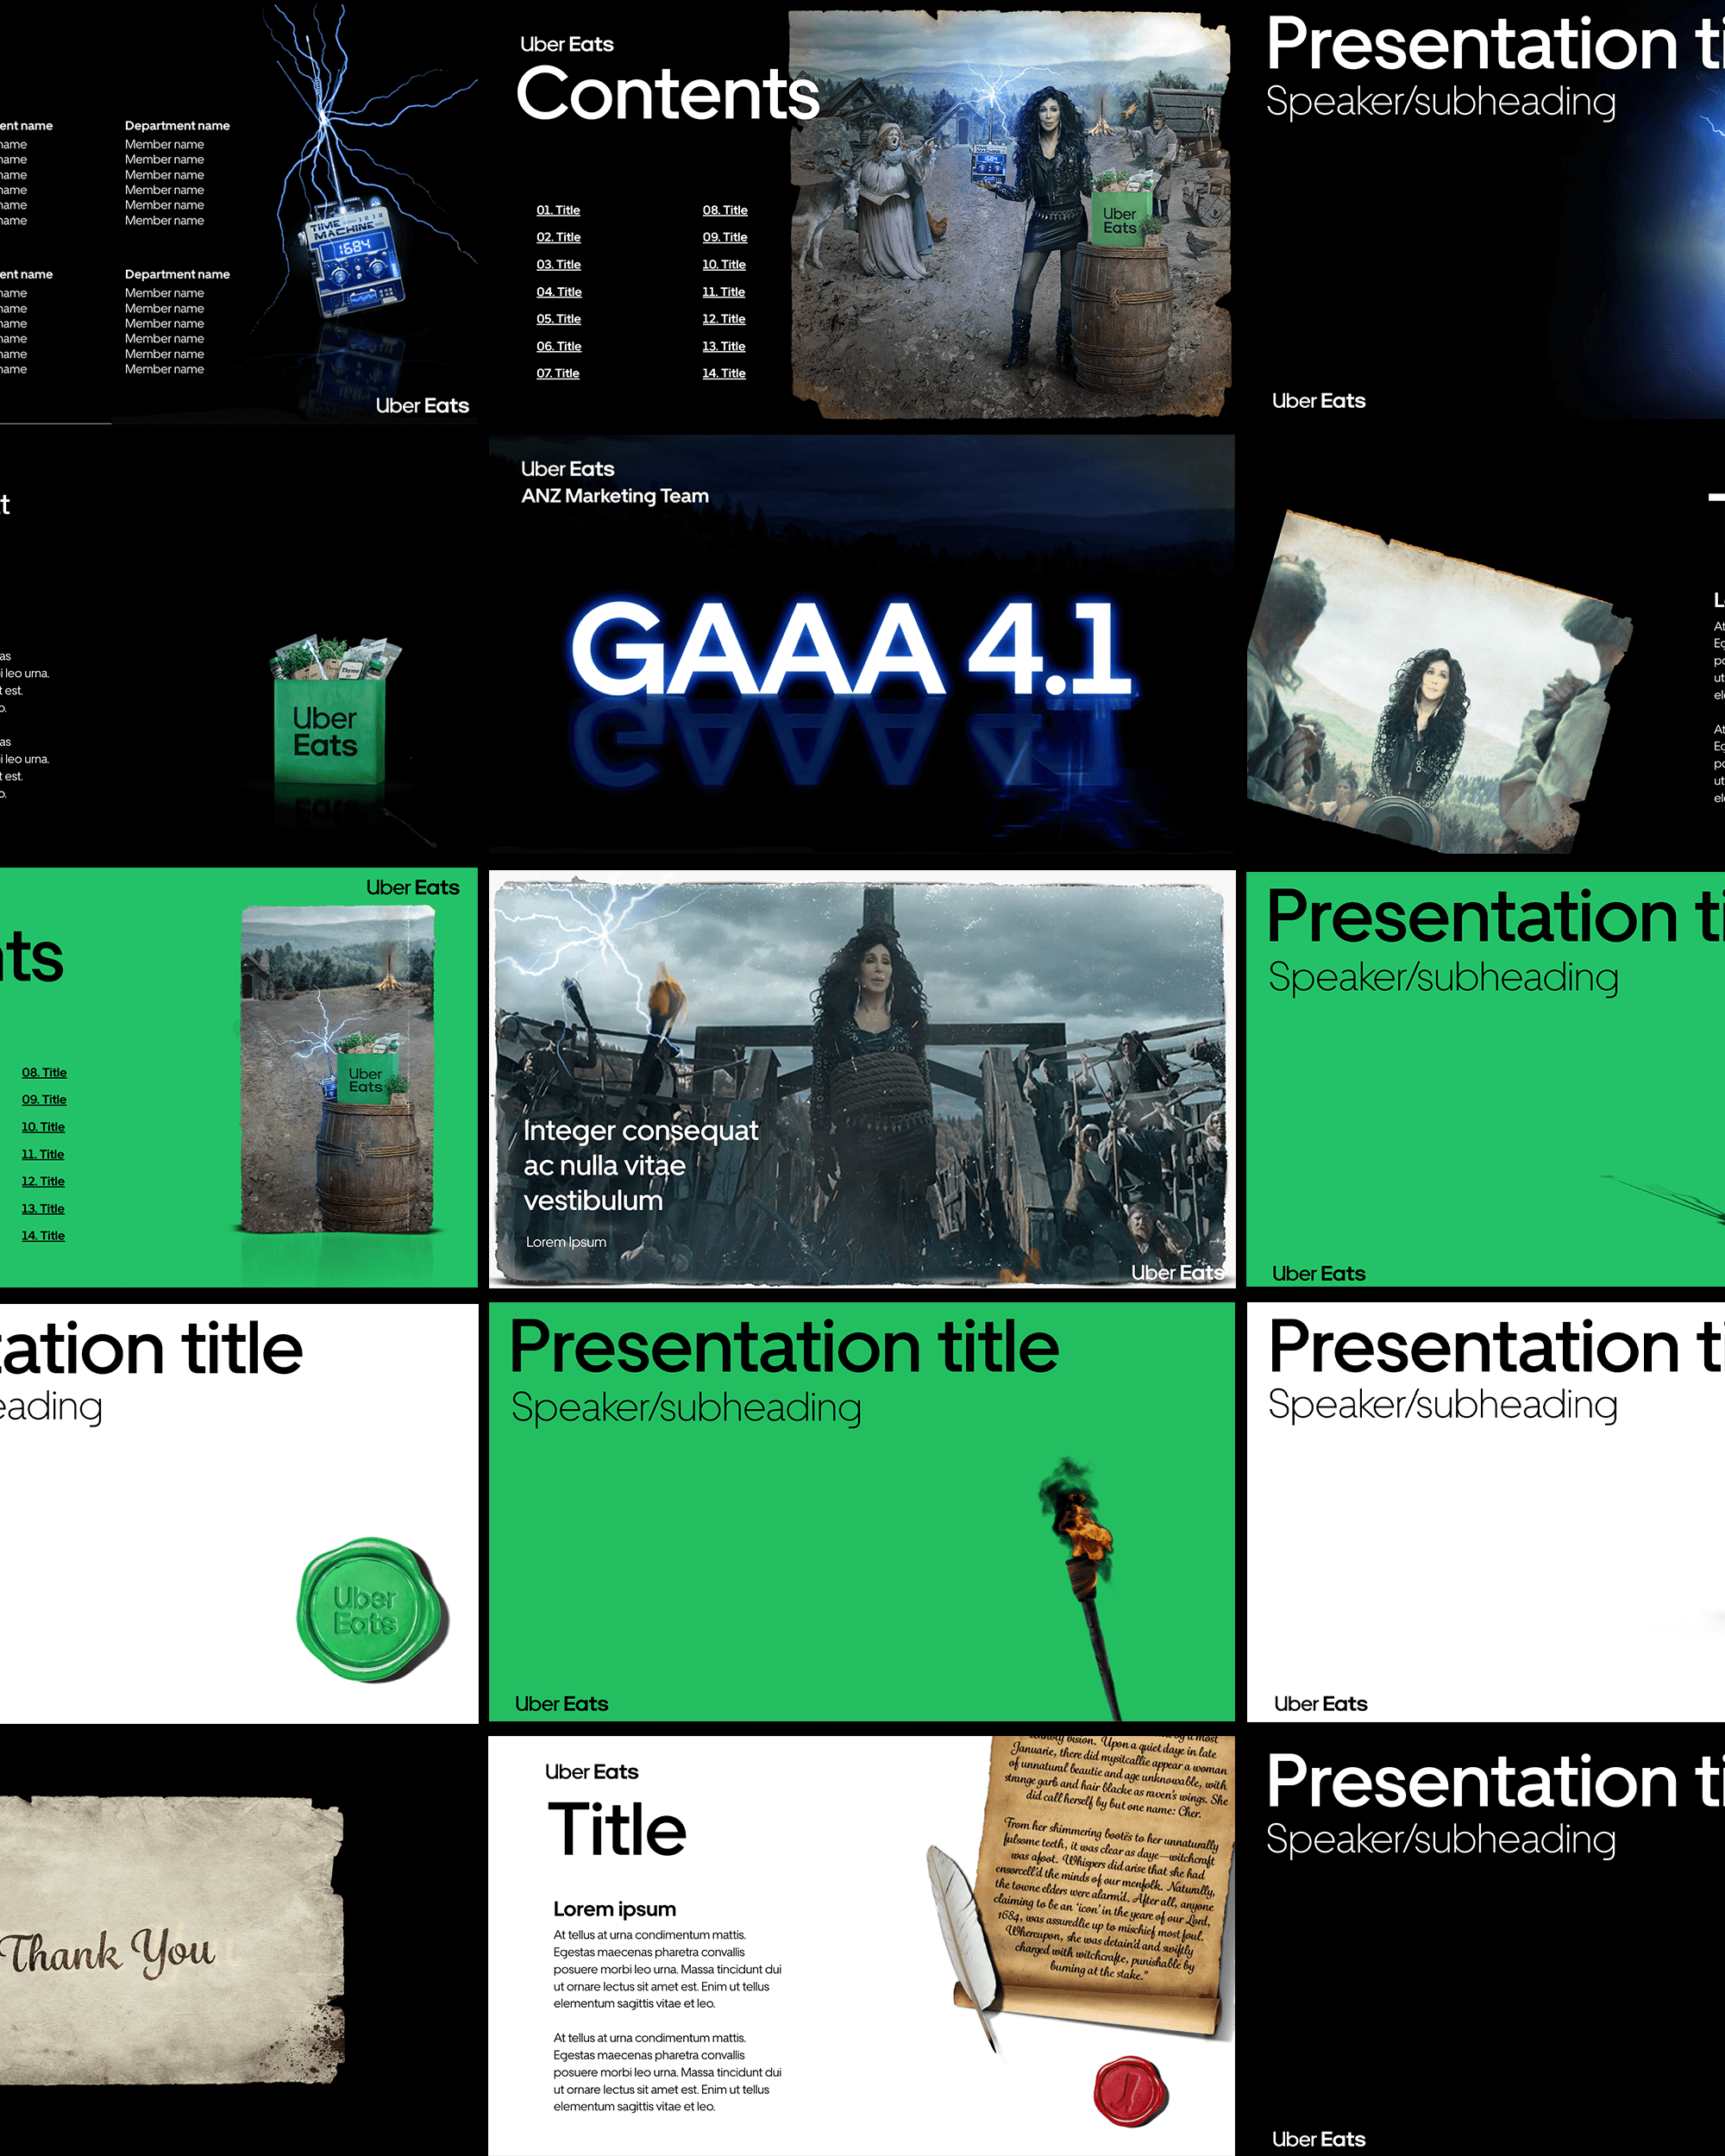Click the village photo on the Contents slide
The width and height of the screenshot is (1725, 2156).
click(1010, 213)
